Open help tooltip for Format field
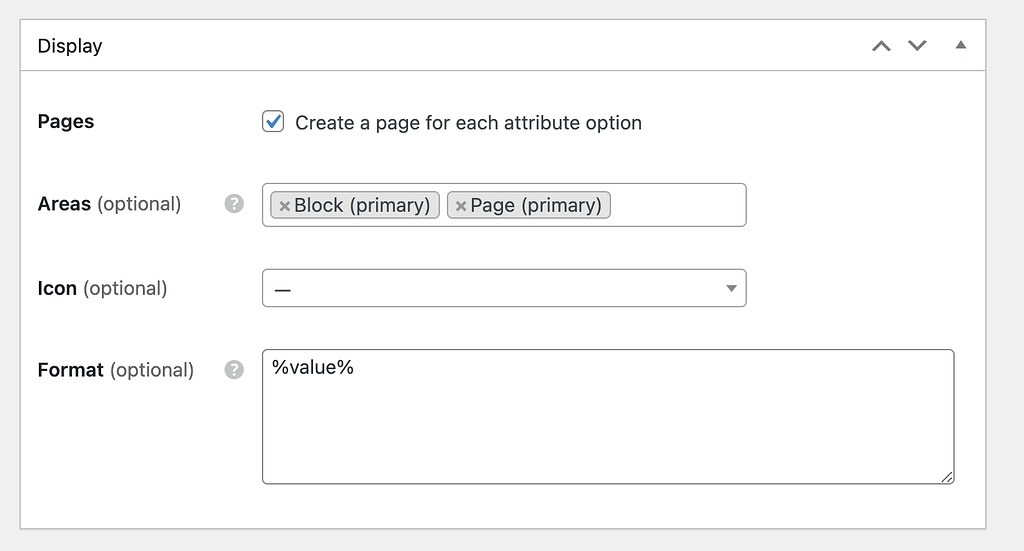The image size is (1024, 551). 234,370
